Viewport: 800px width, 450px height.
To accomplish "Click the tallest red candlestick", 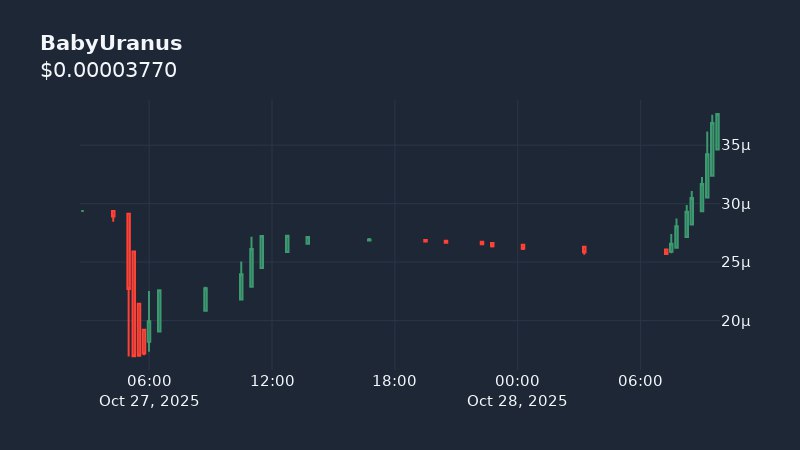I will pos(129,284).
